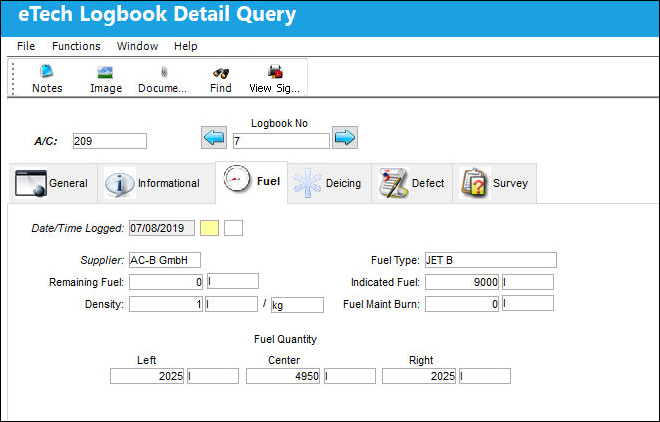
Task: Click the Informational tab info icon
Action: pos(120,183)
